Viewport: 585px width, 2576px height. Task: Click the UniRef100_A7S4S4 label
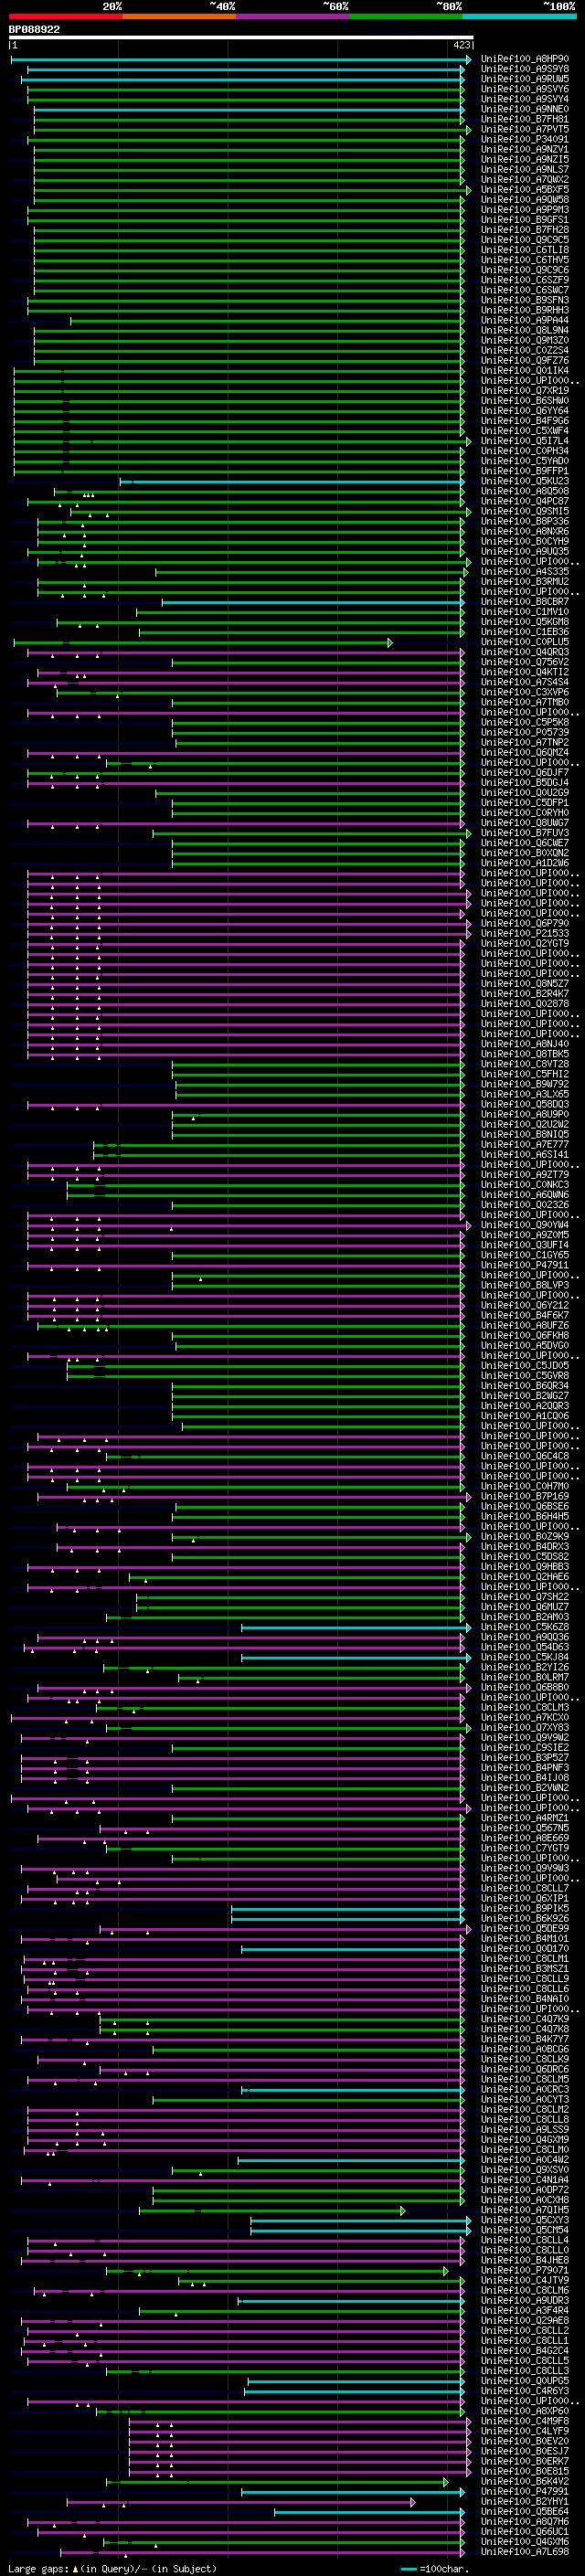(524, 682)
